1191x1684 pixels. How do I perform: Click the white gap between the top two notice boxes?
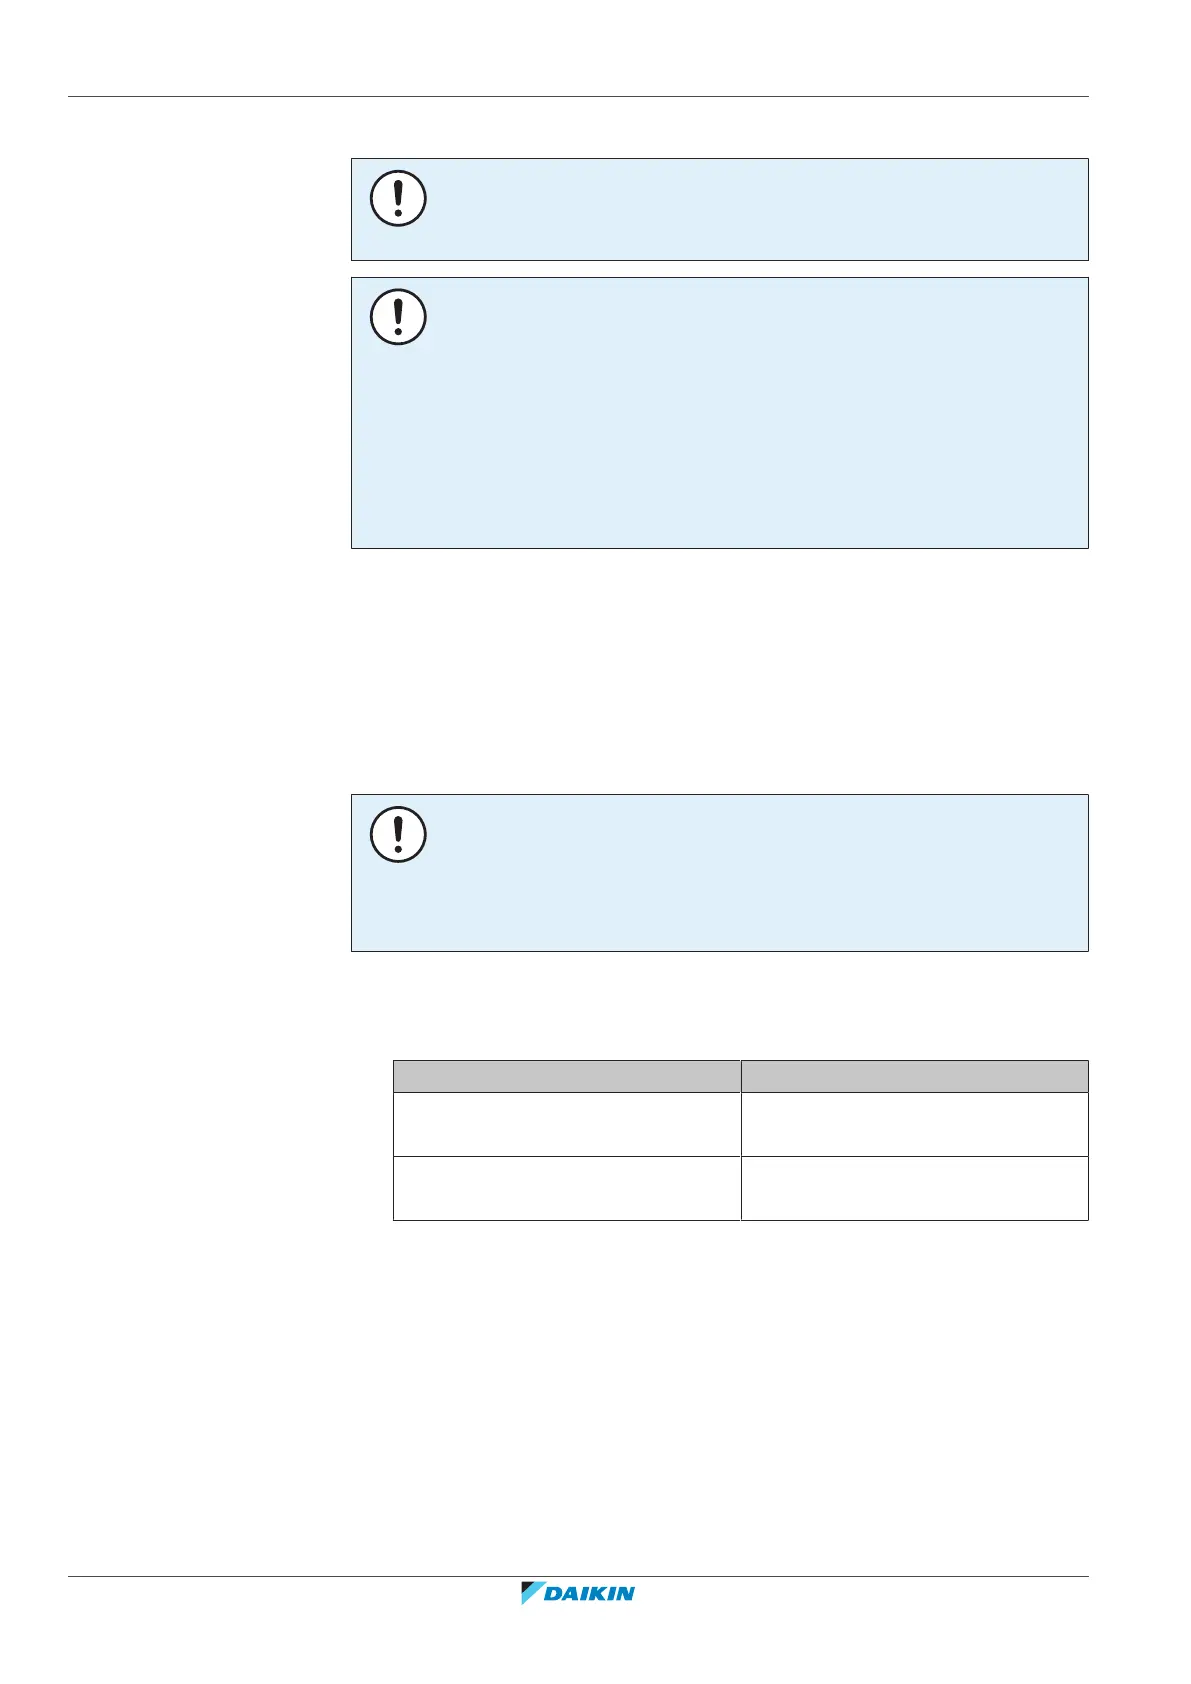[719, 269]
